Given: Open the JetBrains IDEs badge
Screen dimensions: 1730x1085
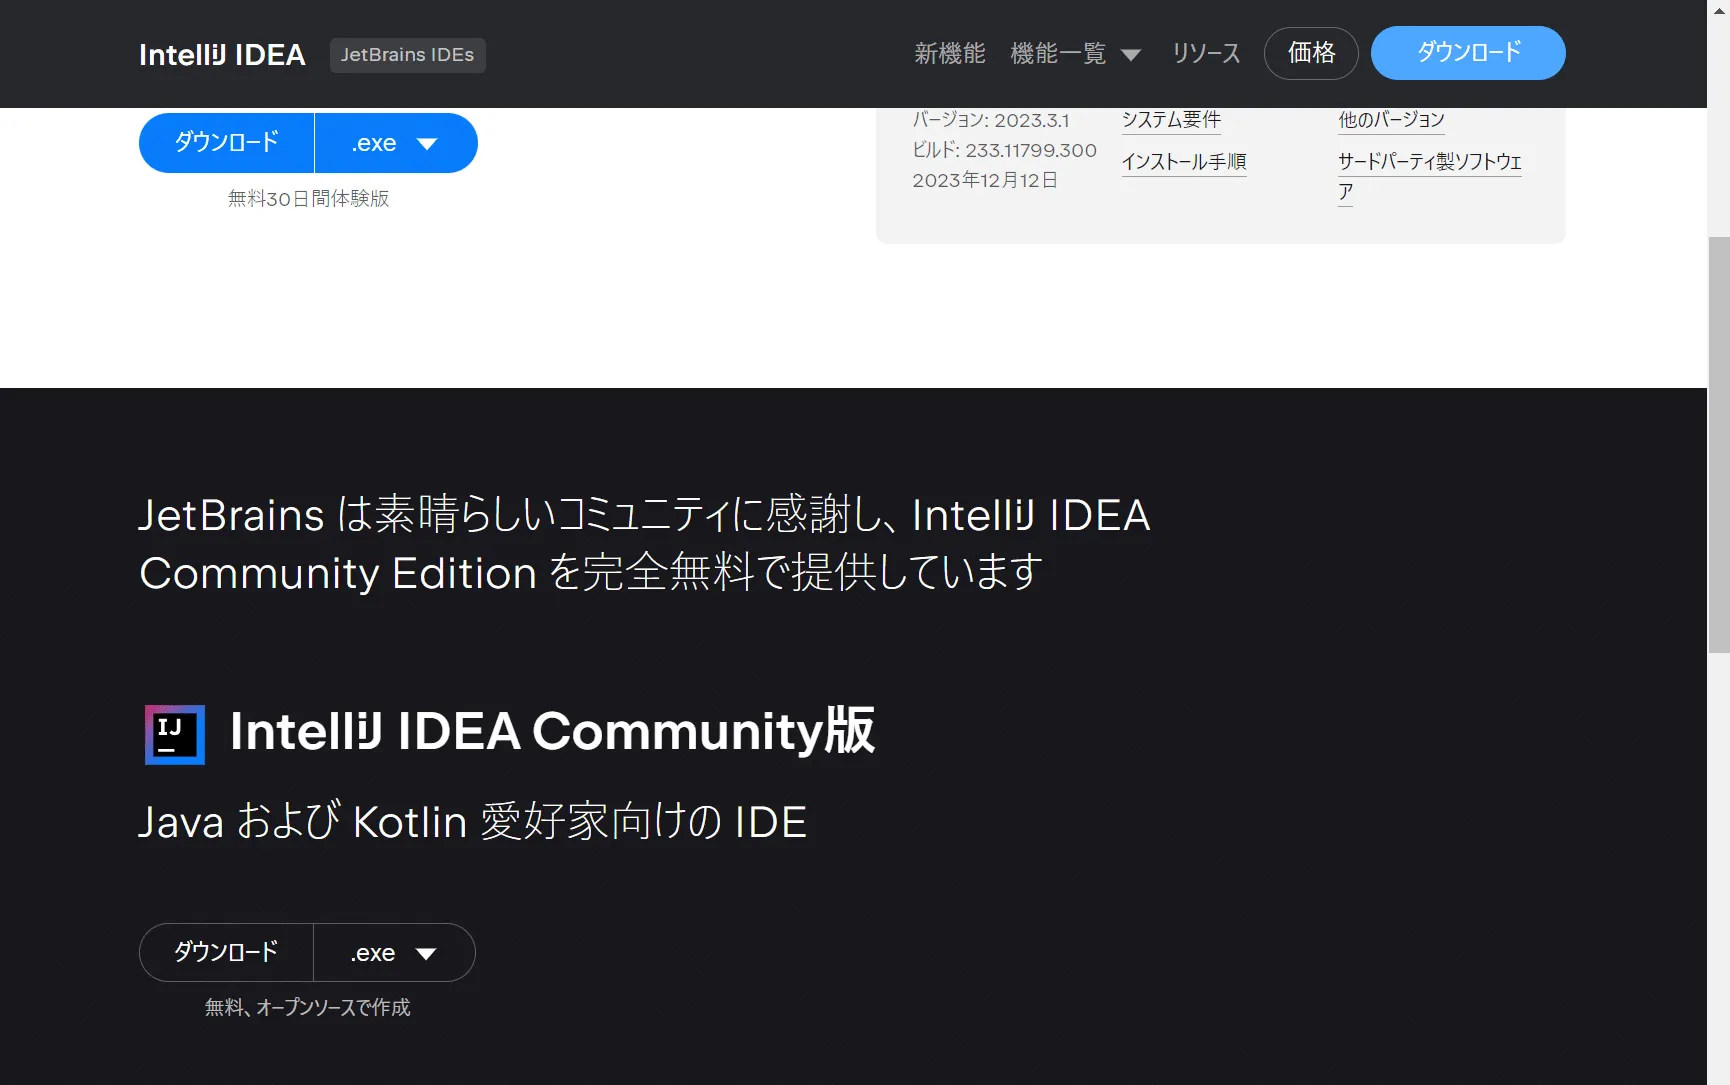Looking at the screenshot, I should 408,55.
